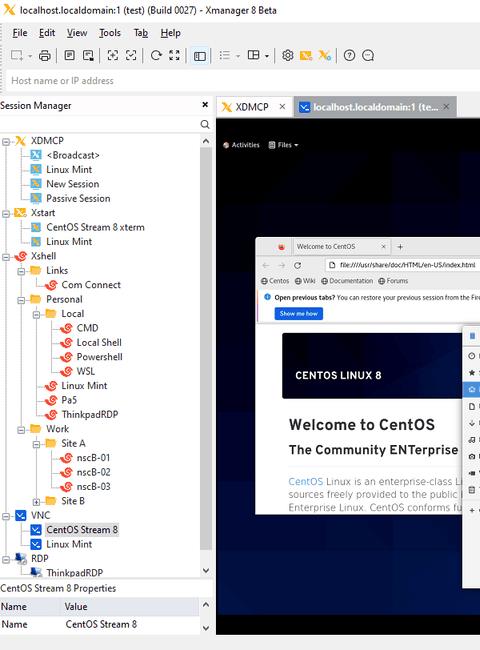
Task: Collapse the Xshell tree node
Action: [x=6, y=257]
